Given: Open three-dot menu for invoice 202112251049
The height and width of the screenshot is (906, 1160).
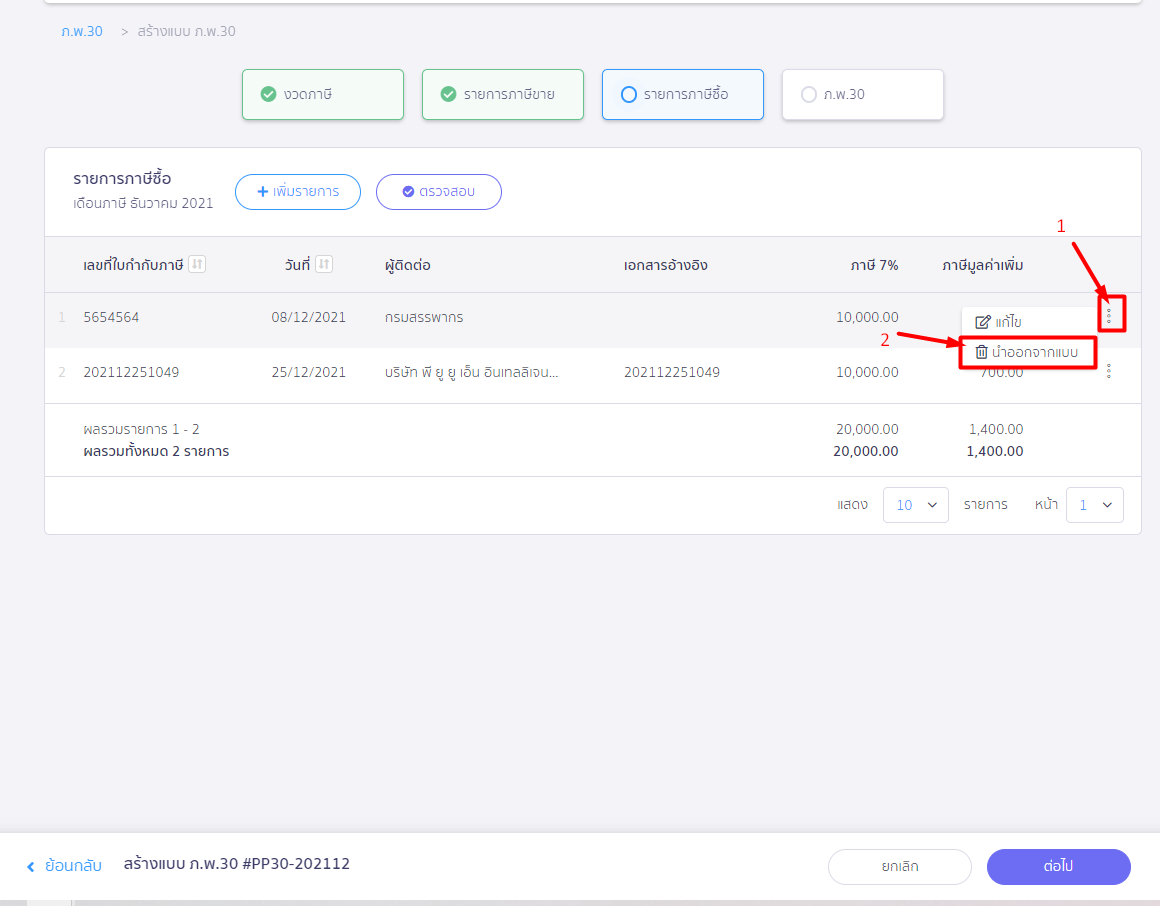Looking at the screenshot, I should coord(1108,372).
